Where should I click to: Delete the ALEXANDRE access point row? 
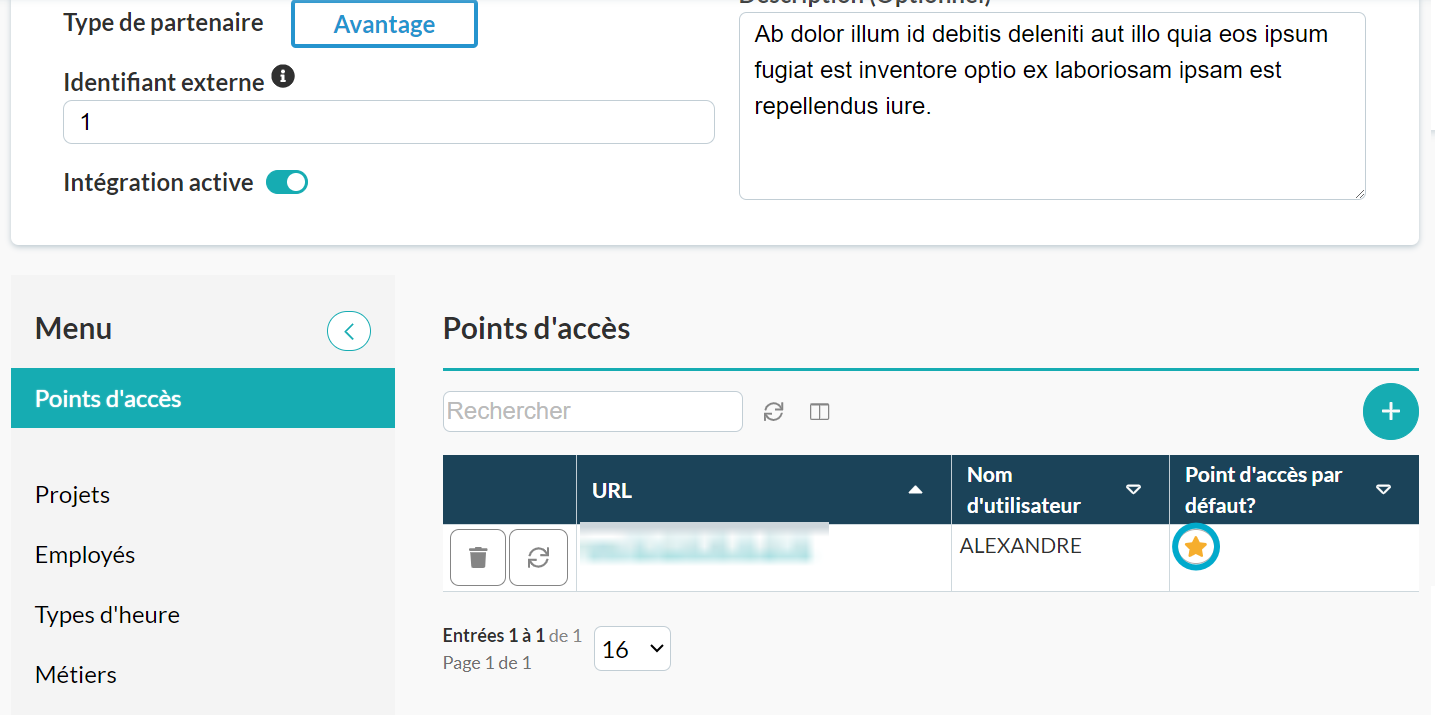point(478,557)
